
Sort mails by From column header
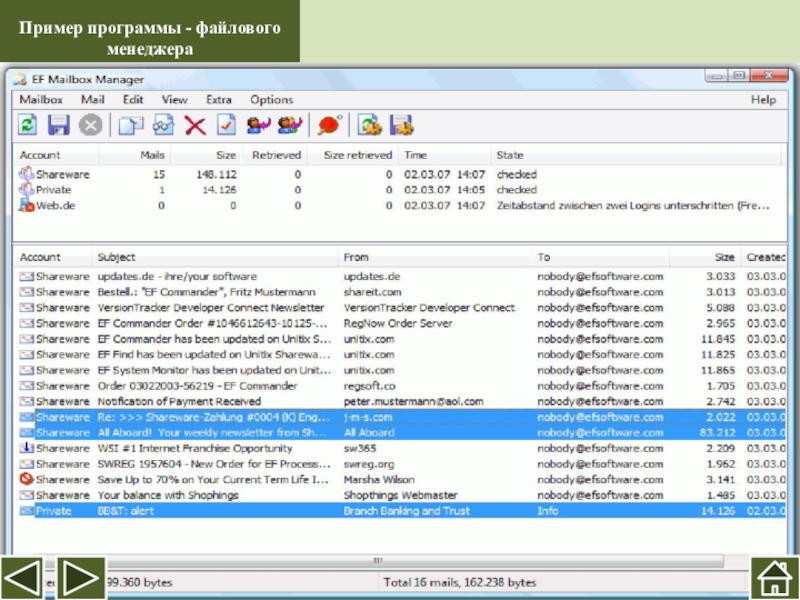tap(434, 257)
